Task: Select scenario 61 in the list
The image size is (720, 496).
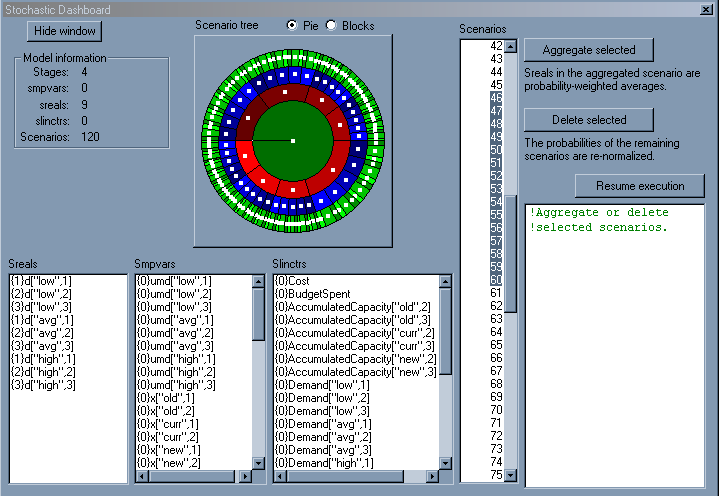Action: [x=496, y=293]
